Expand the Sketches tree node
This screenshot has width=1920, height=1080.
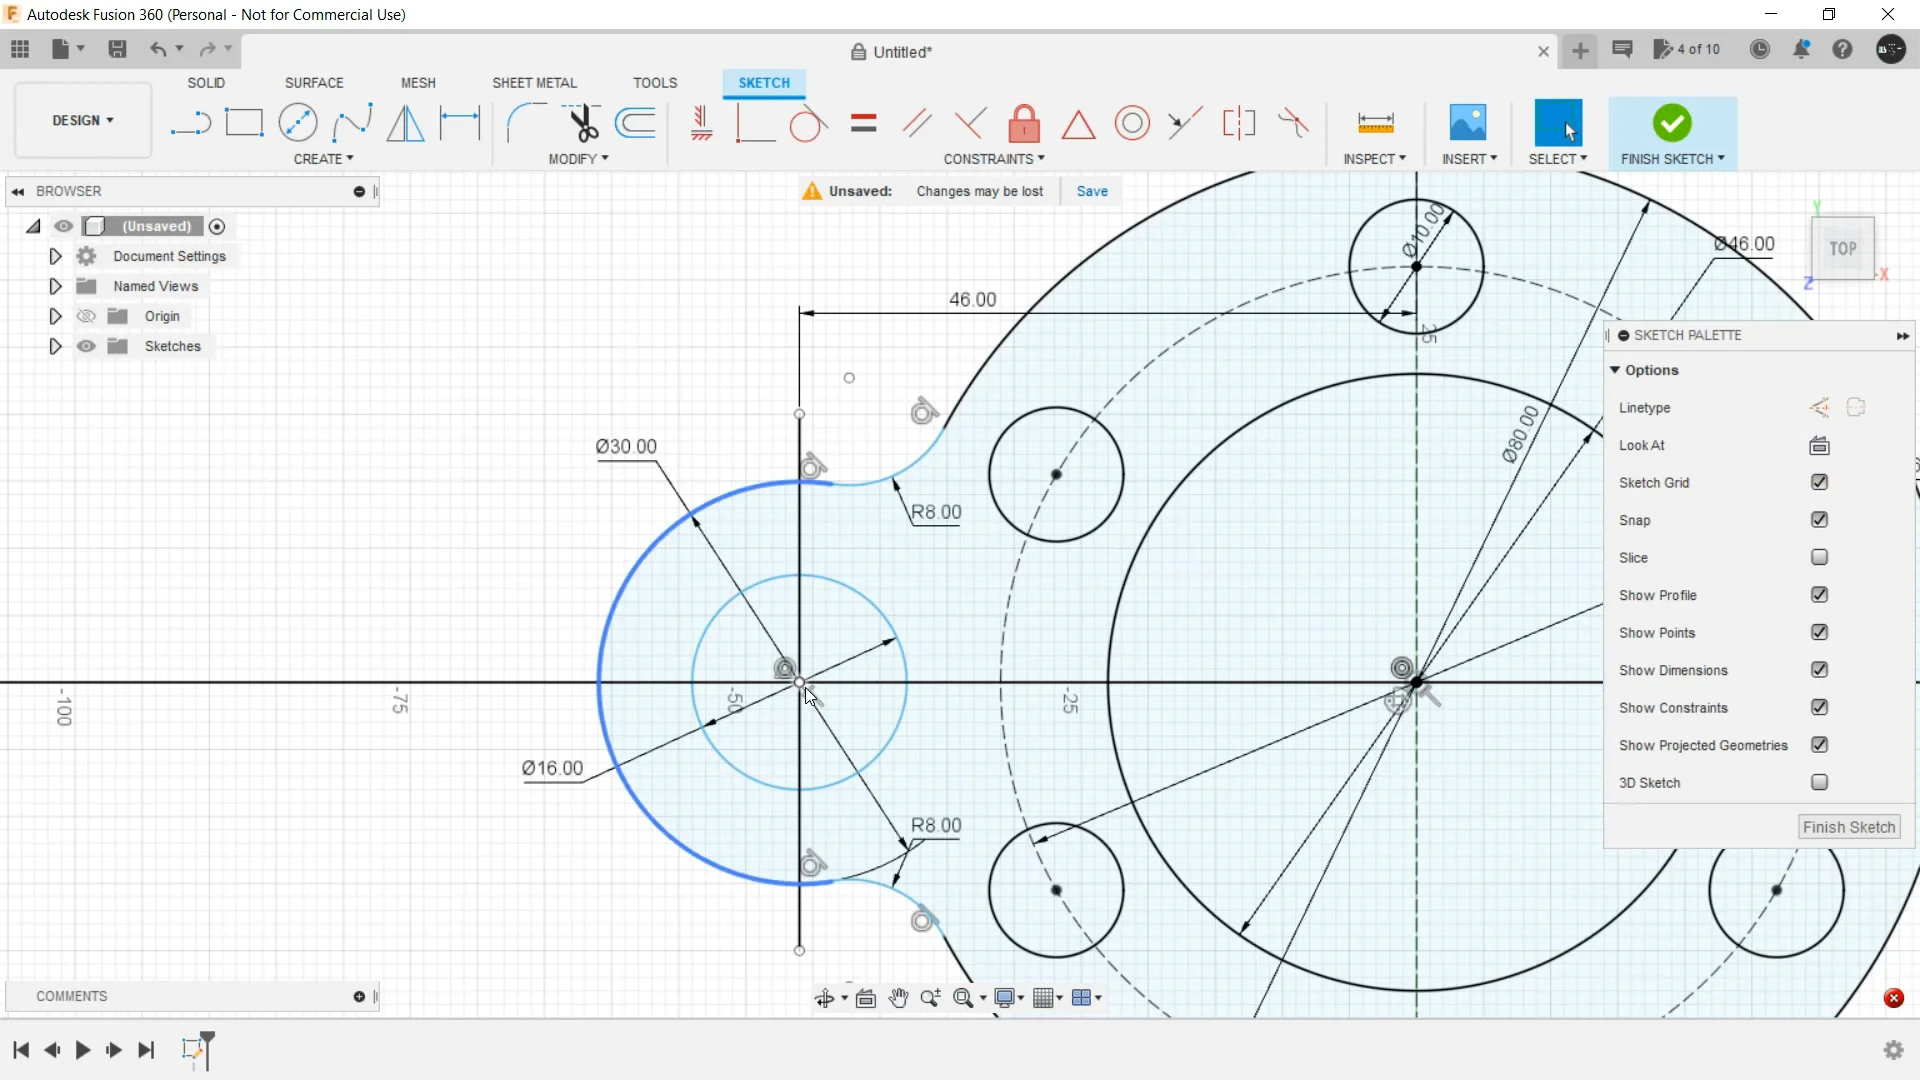click(x=55, y=347)
